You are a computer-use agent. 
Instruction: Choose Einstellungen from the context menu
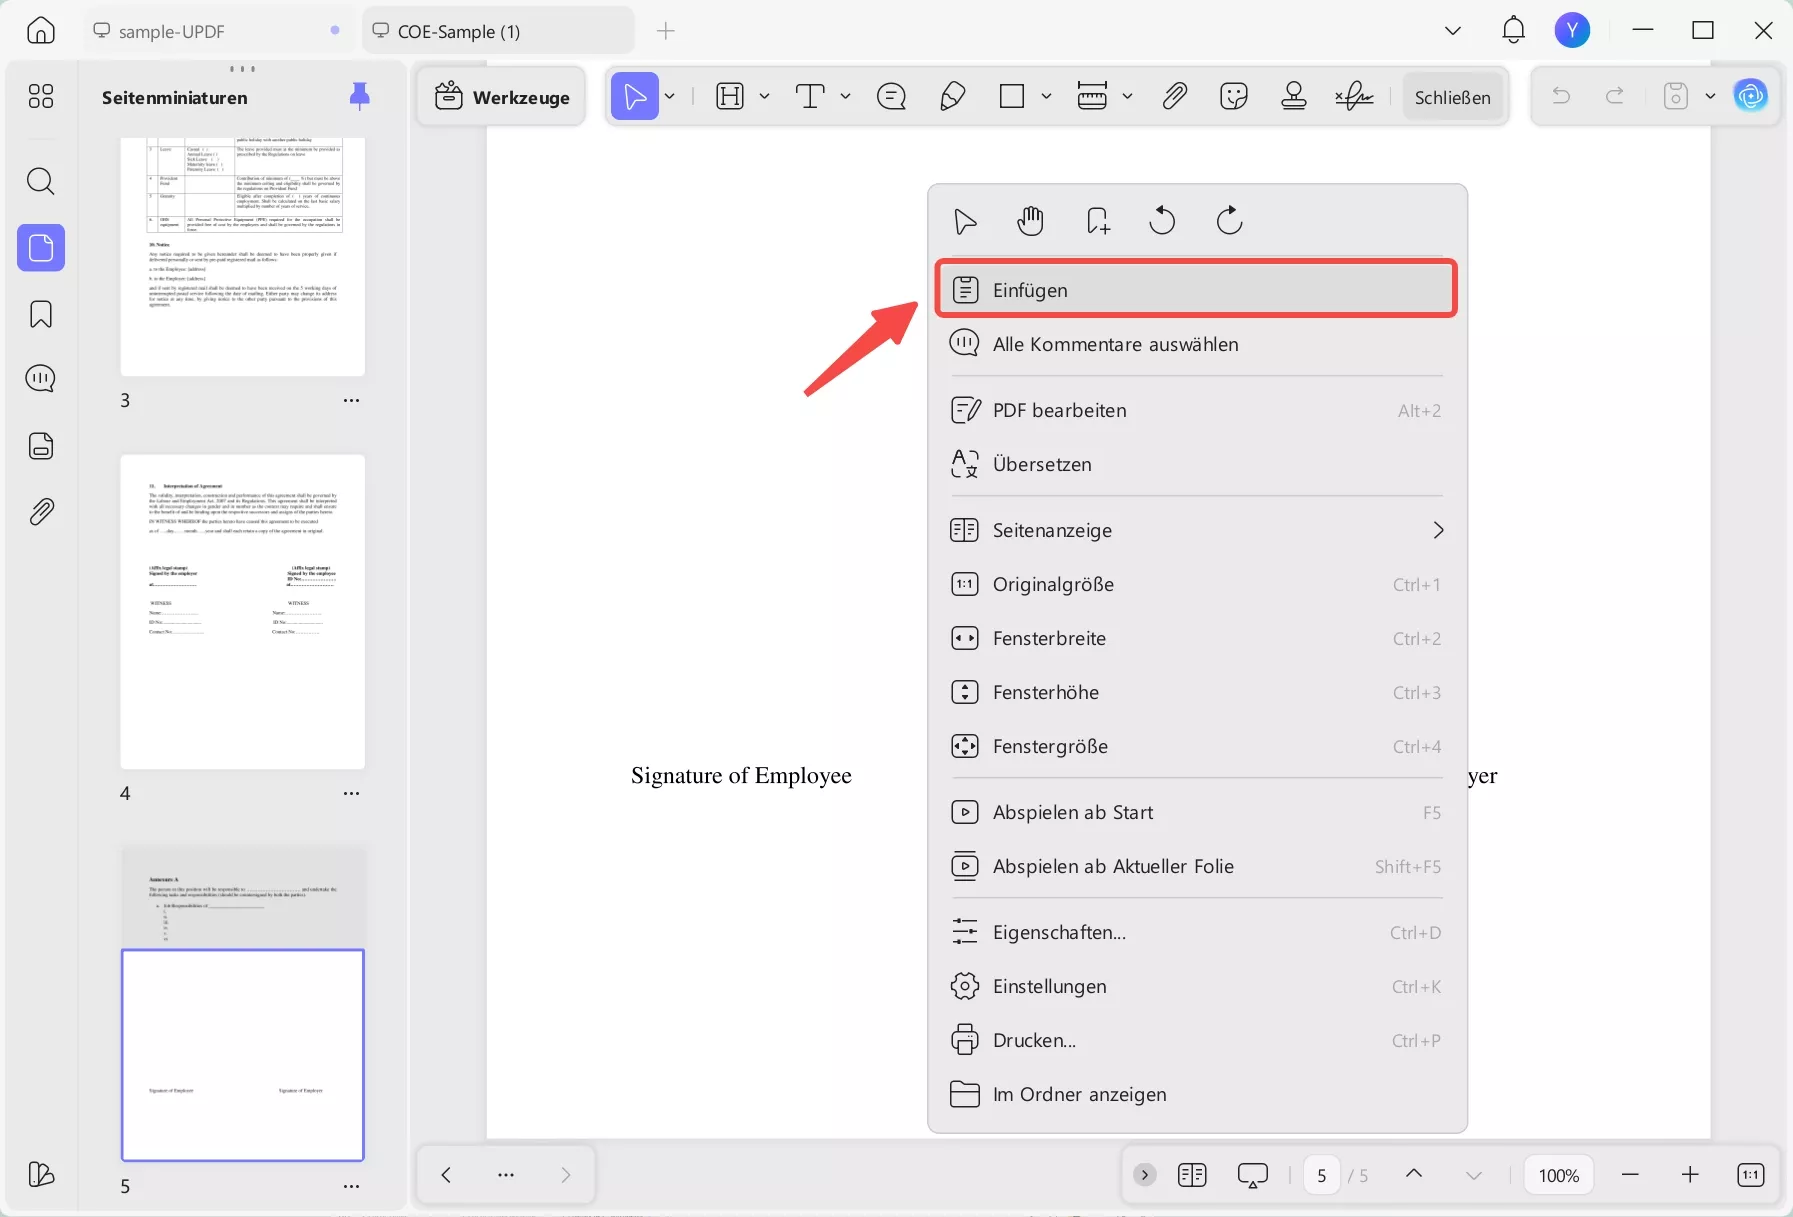[x=1196, y=986]
